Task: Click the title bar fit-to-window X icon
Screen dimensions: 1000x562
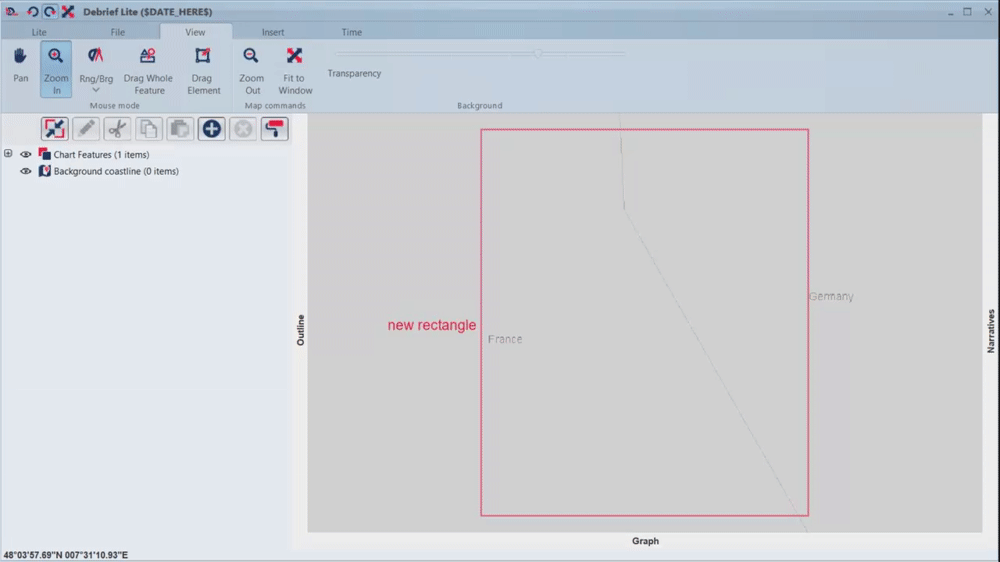Action: (x=68, y=11)
